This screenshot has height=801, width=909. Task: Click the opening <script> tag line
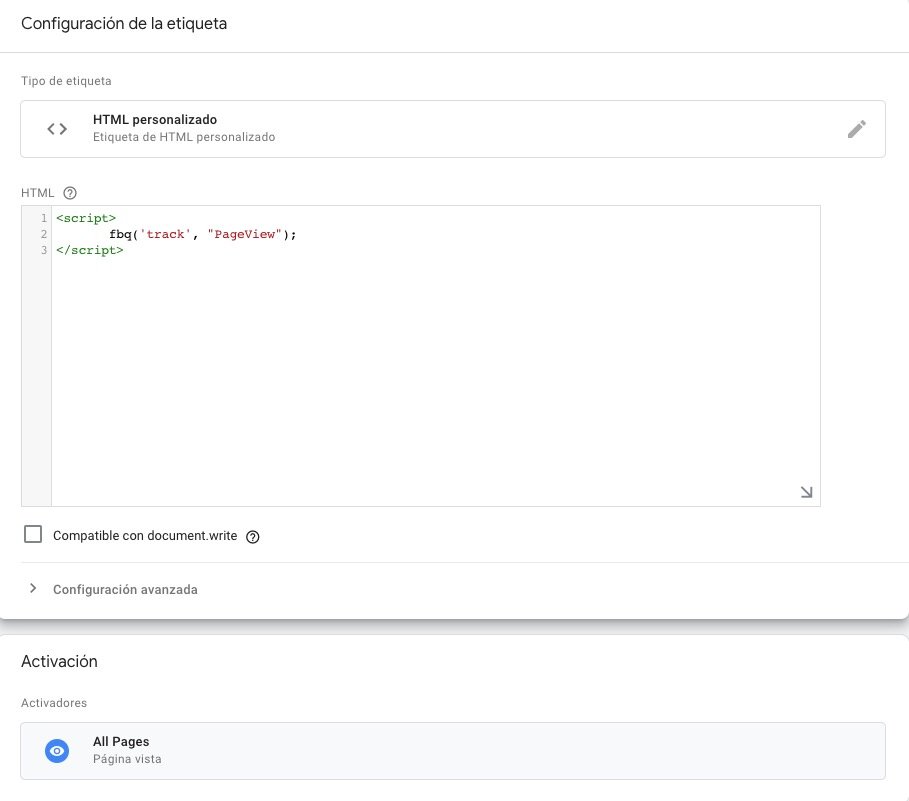86,219
